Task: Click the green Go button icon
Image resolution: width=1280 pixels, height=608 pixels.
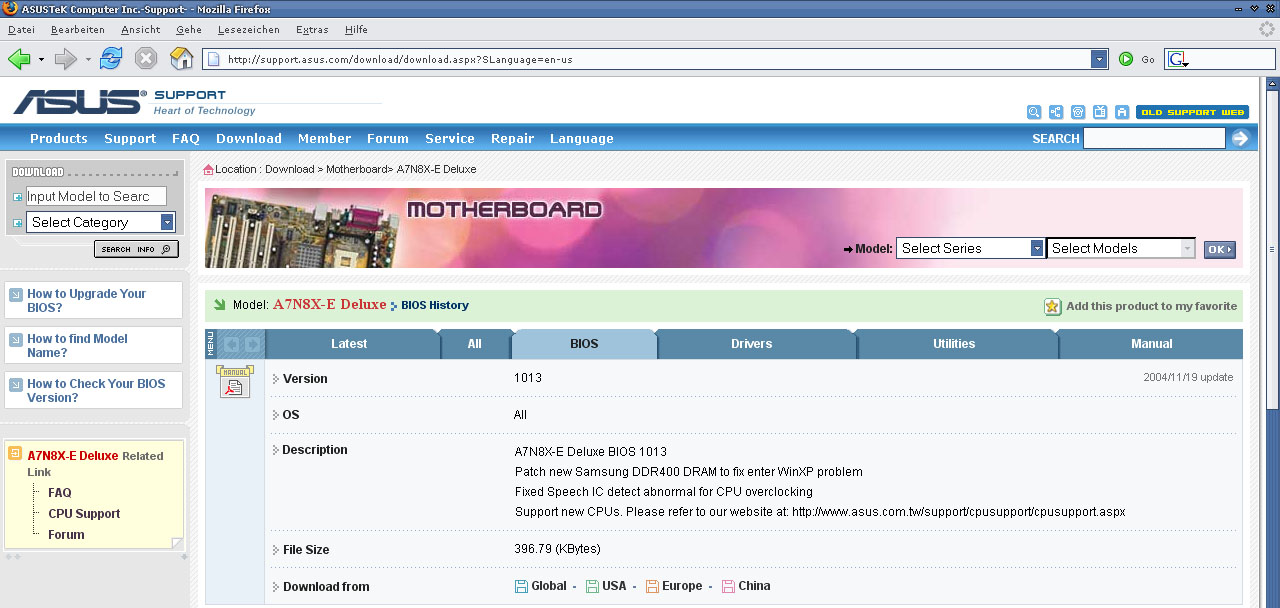Action: click(x=1126, y=59)
